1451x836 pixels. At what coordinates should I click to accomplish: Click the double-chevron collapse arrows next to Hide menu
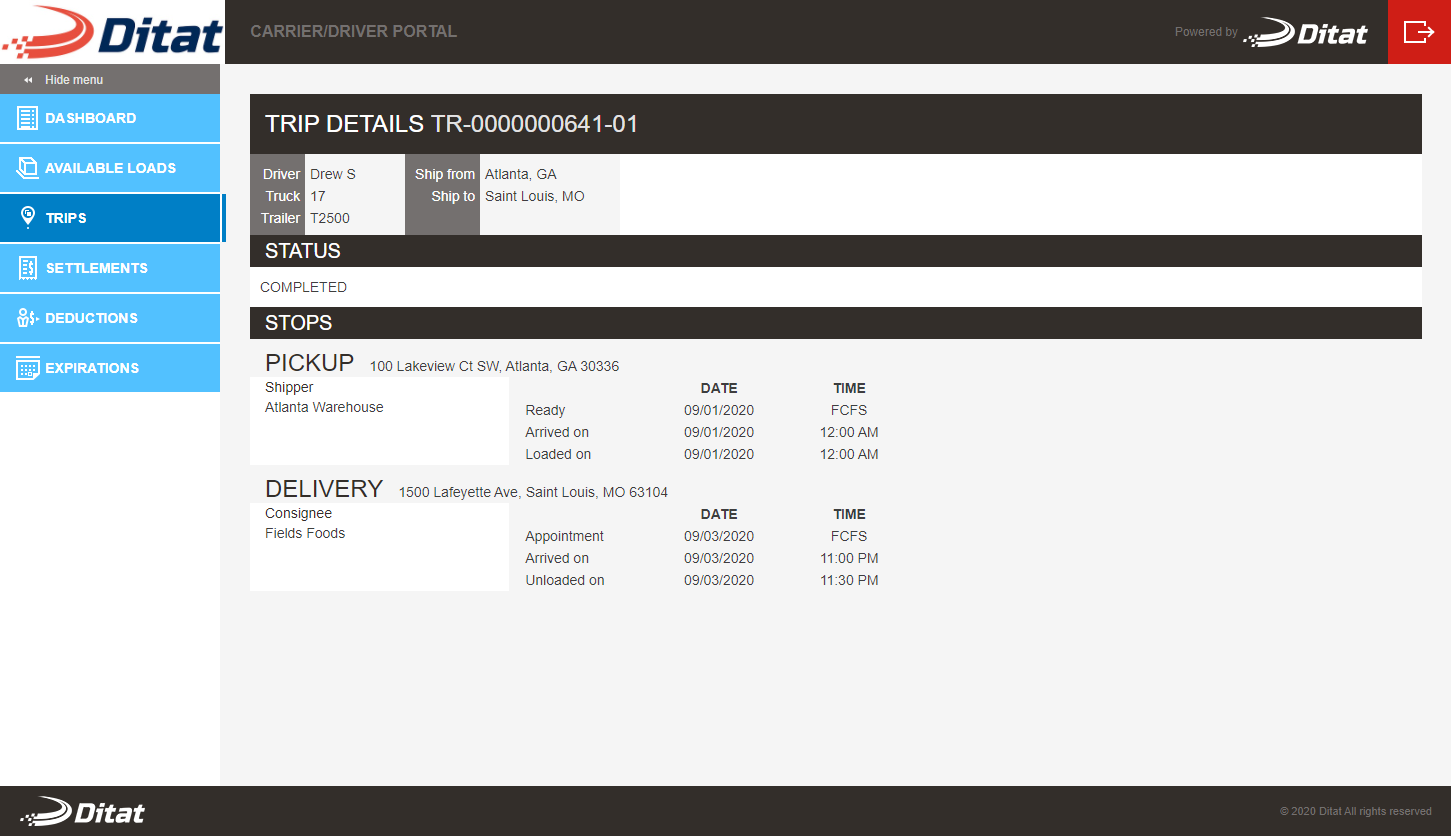click(30, 79)
